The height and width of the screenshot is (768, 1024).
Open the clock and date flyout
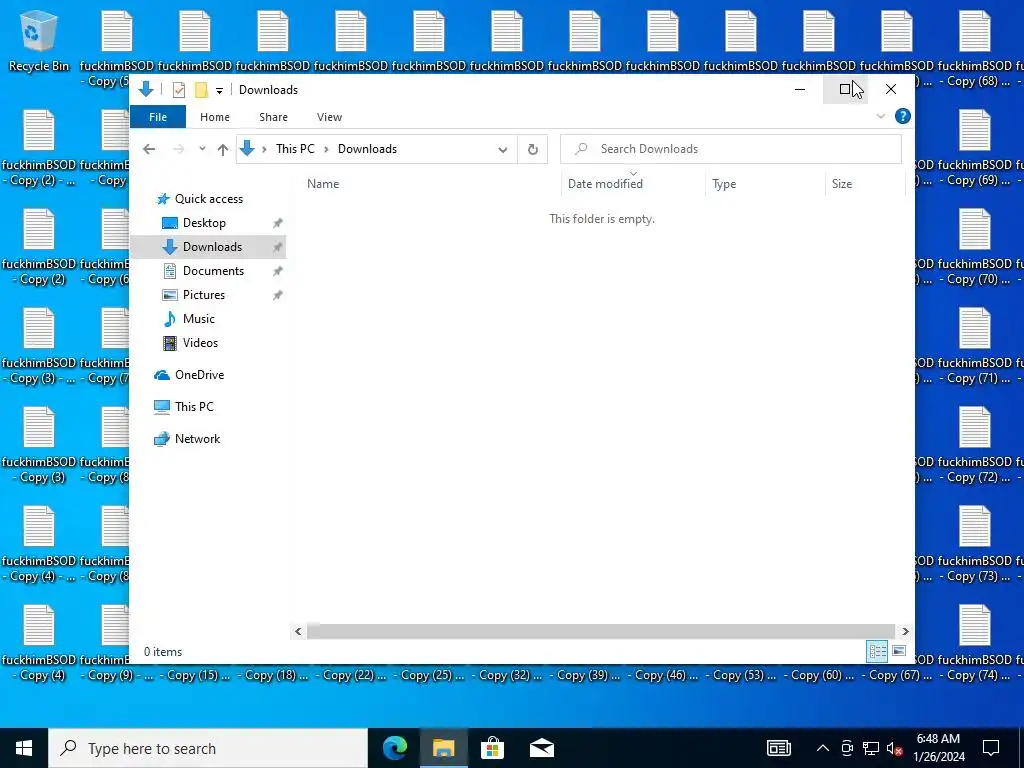[x=938, y=748]
